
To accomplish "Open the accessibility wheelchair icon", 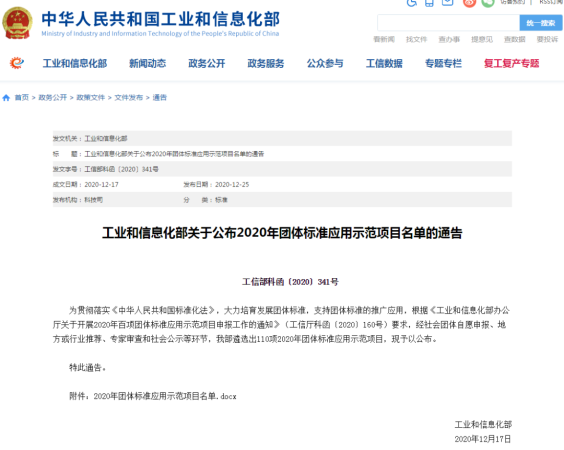I will click(x=411, y=3).
